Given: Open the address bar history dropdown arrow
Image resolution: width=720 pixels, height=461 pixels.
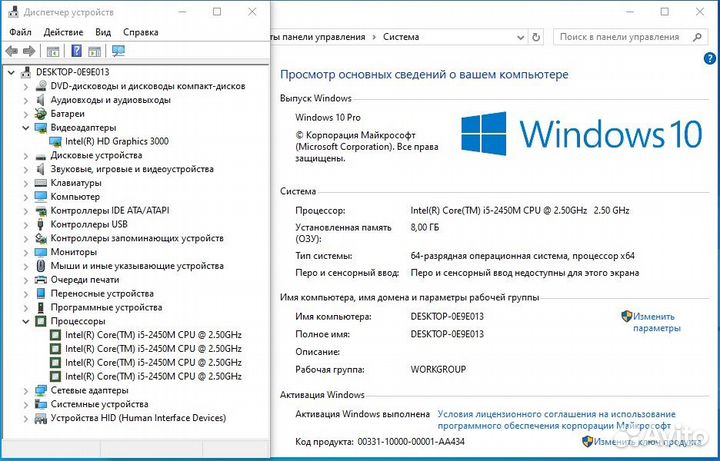Looking at the screenshot, I should coord(520,38).
